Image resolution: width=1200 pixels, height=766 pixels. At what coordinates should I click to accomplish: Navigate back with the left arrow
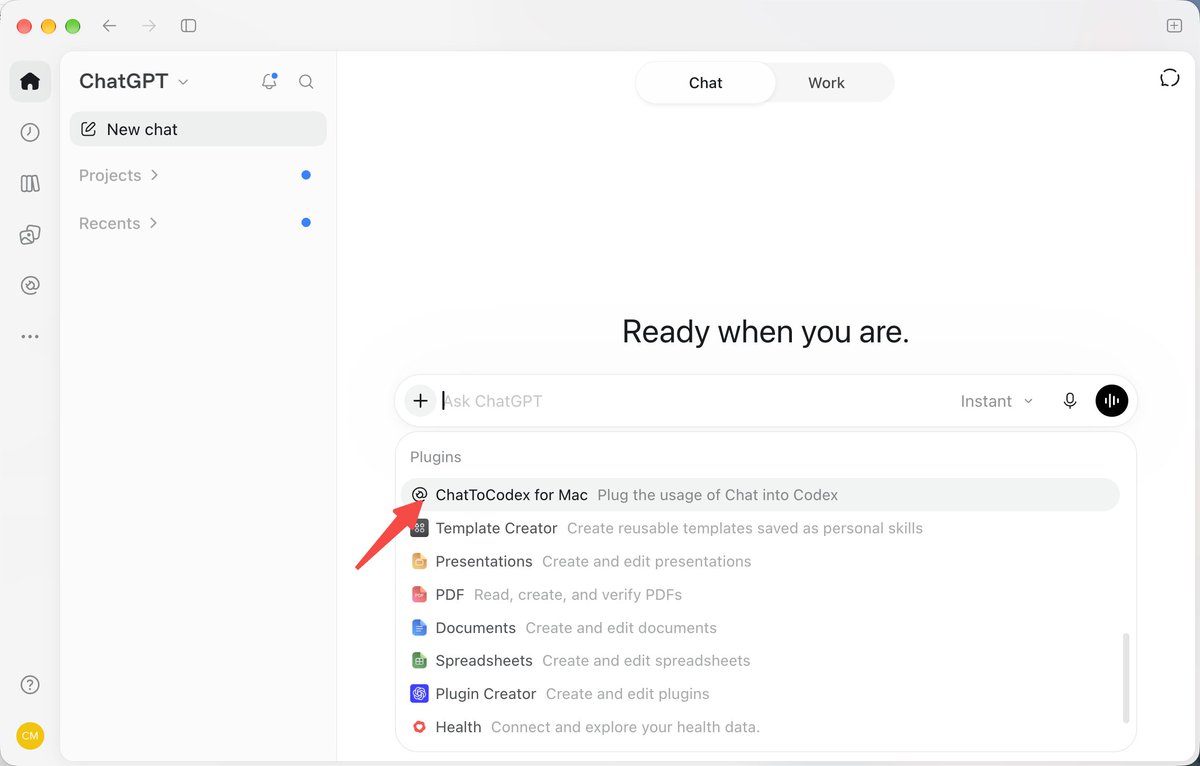click(110, 26)
